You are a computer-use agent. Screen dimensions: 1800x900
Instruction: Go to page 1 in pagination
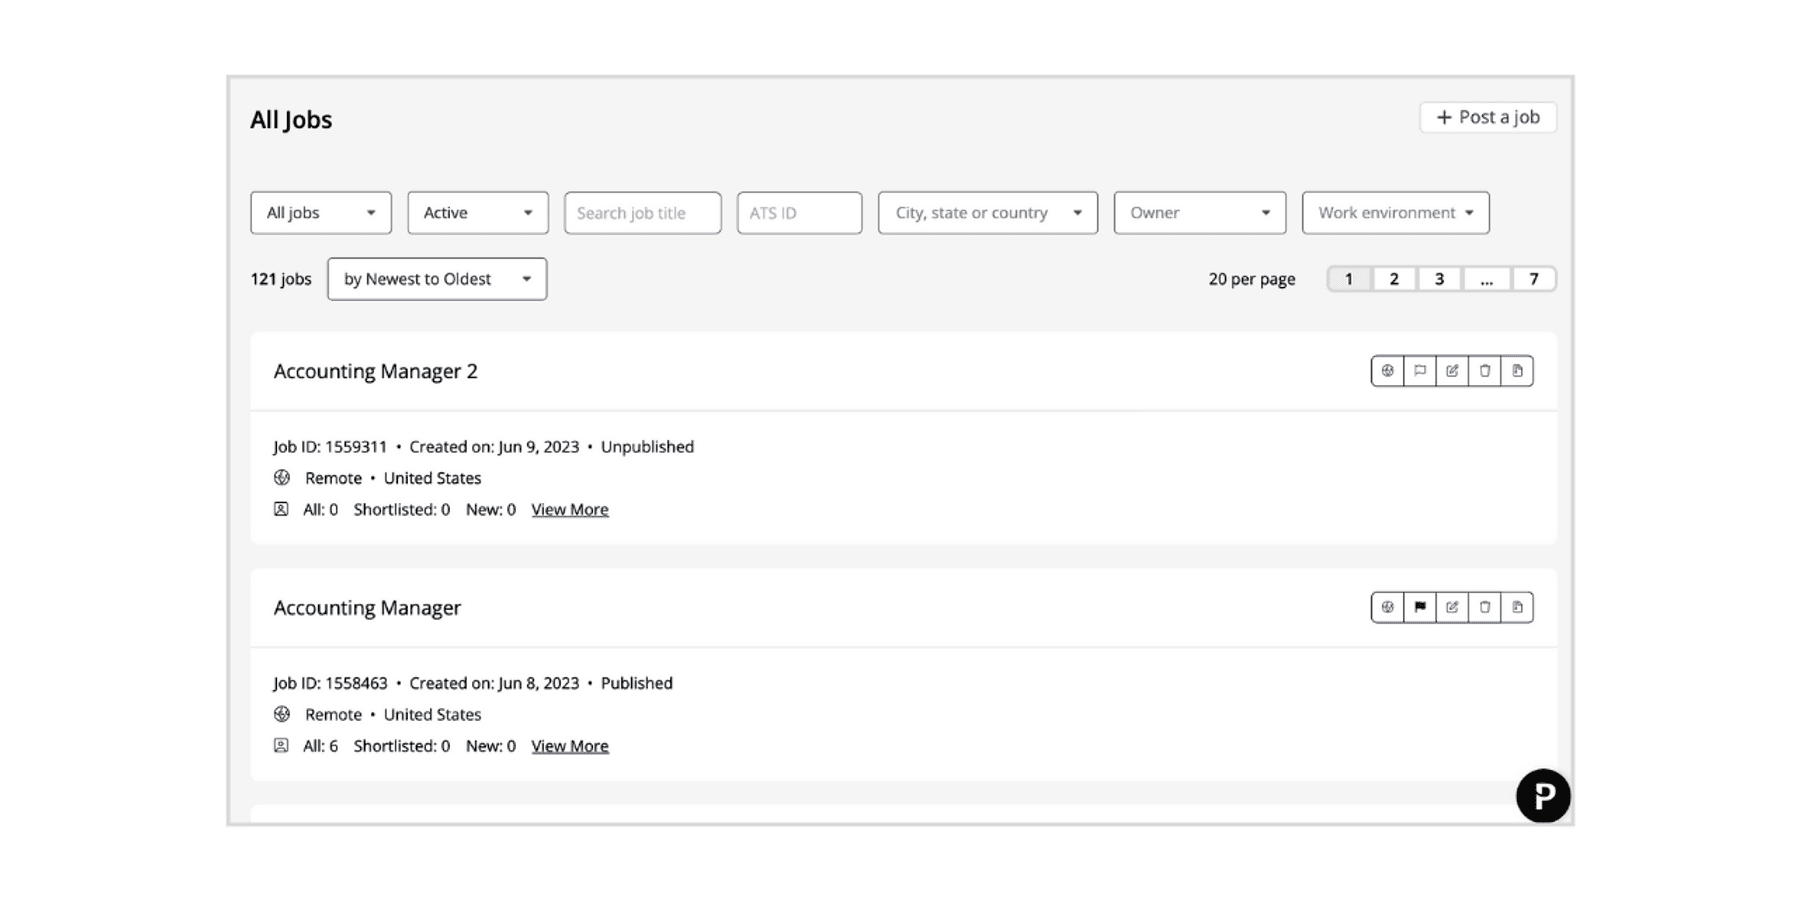pos(1349,279)
